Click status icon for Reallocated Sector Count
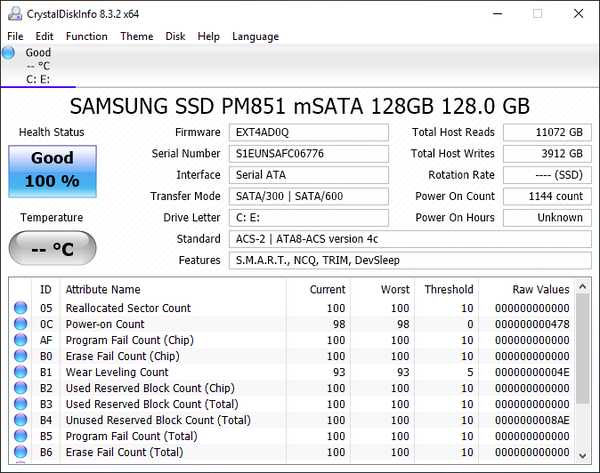The image size is (600, 473). (20, 308)
